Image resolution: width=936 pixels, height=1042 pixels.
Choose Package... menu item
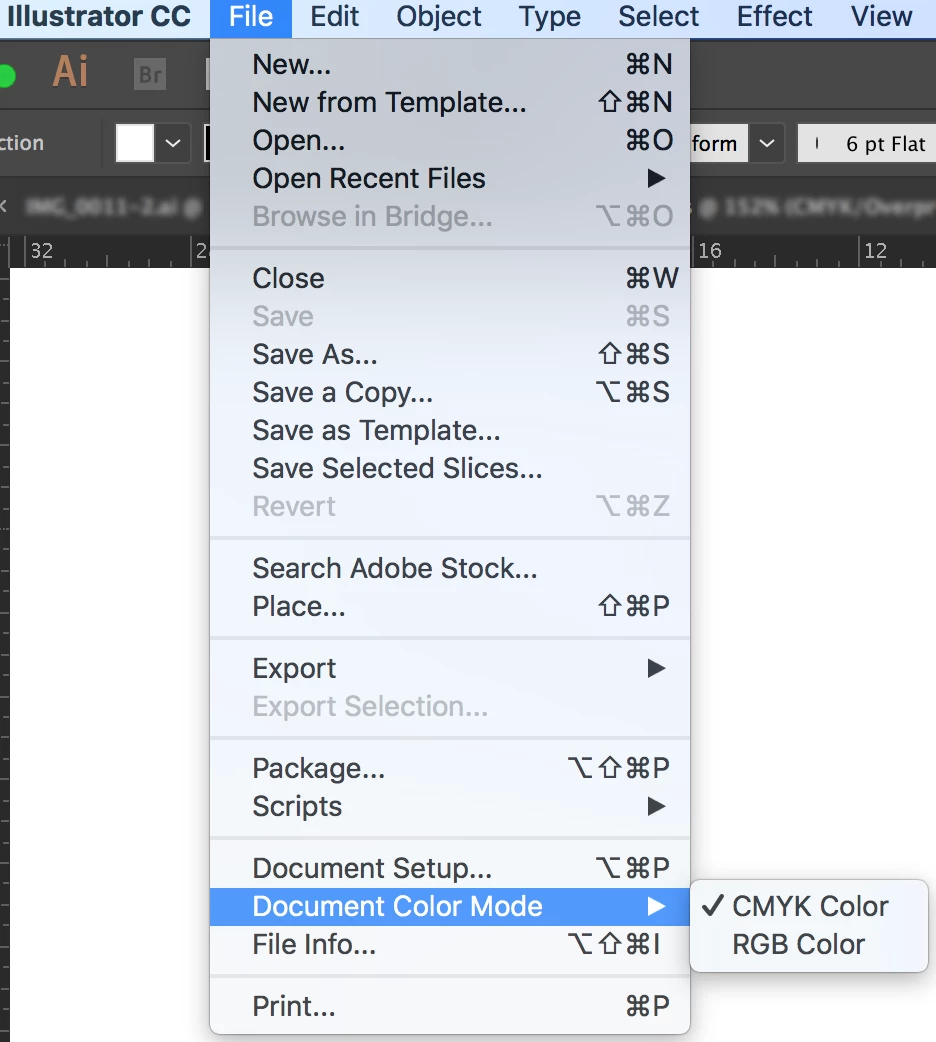[x=450, y=768]
